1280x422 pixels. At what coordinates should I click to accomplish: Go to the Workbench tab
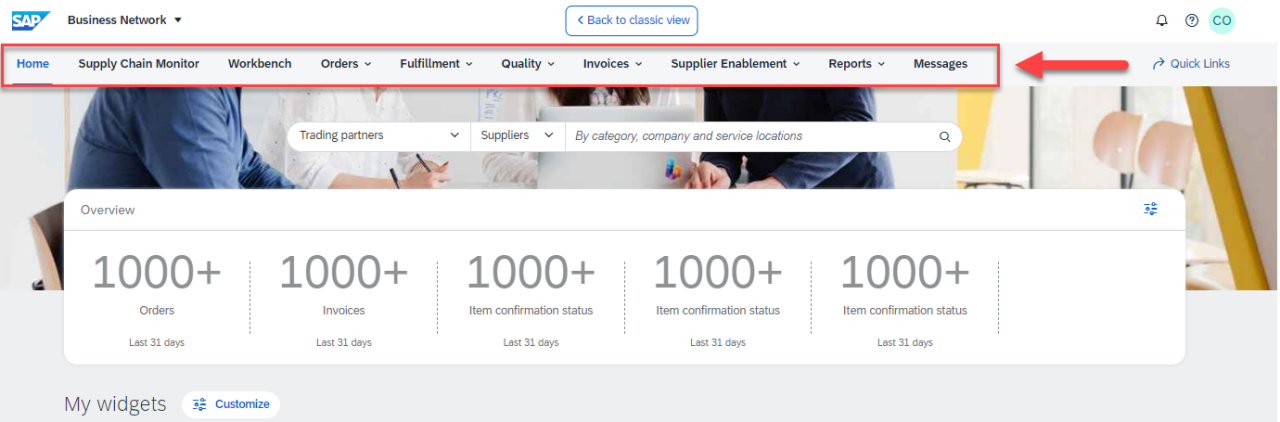[x=260, y=64]
